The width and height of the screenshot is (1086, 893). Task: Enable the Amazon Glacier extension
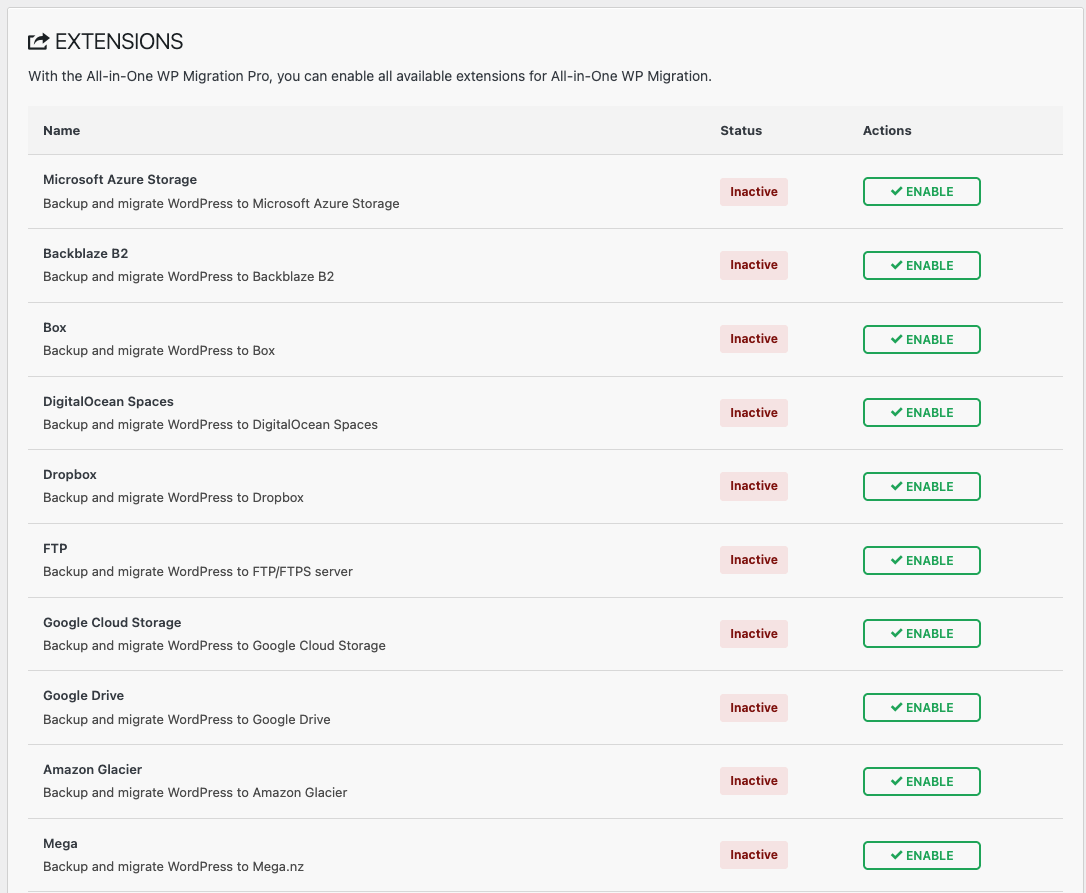tap(921, 782)
